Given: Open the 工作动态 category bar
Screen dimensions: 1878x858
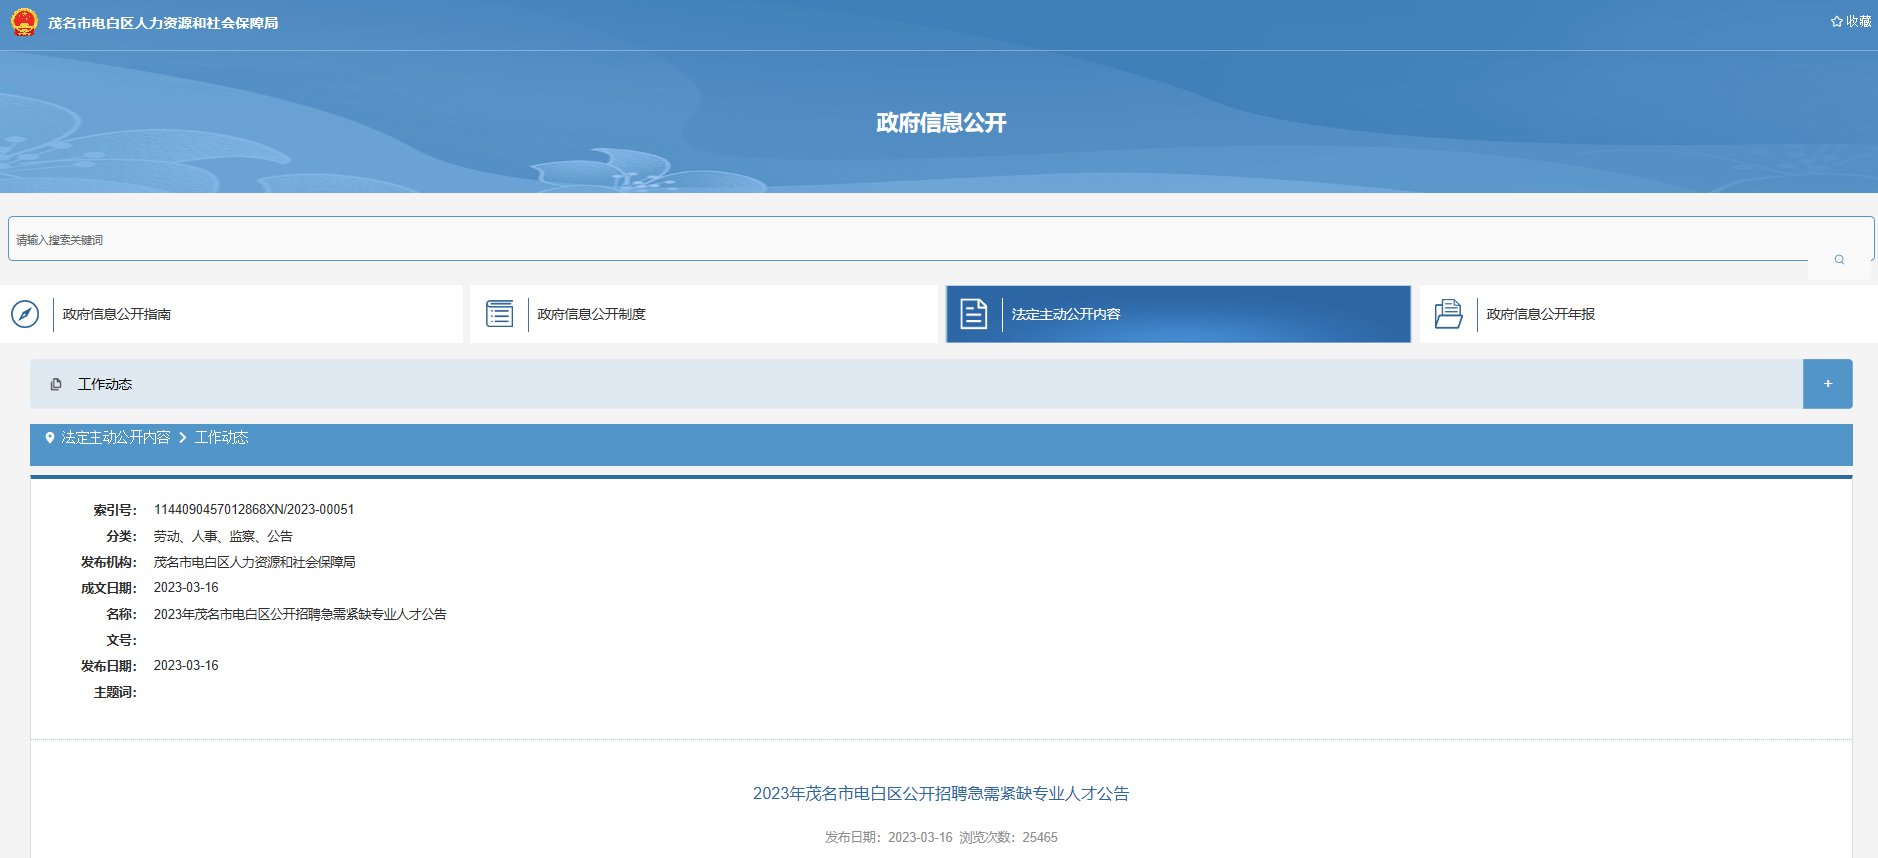Looking at the screenshot, I should (x=900, y=384).
